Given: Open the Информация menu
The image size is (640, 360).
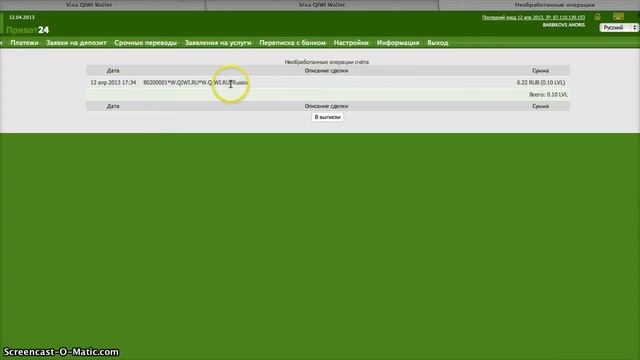Looking at the screenshot, I should [x=398, y=43].
